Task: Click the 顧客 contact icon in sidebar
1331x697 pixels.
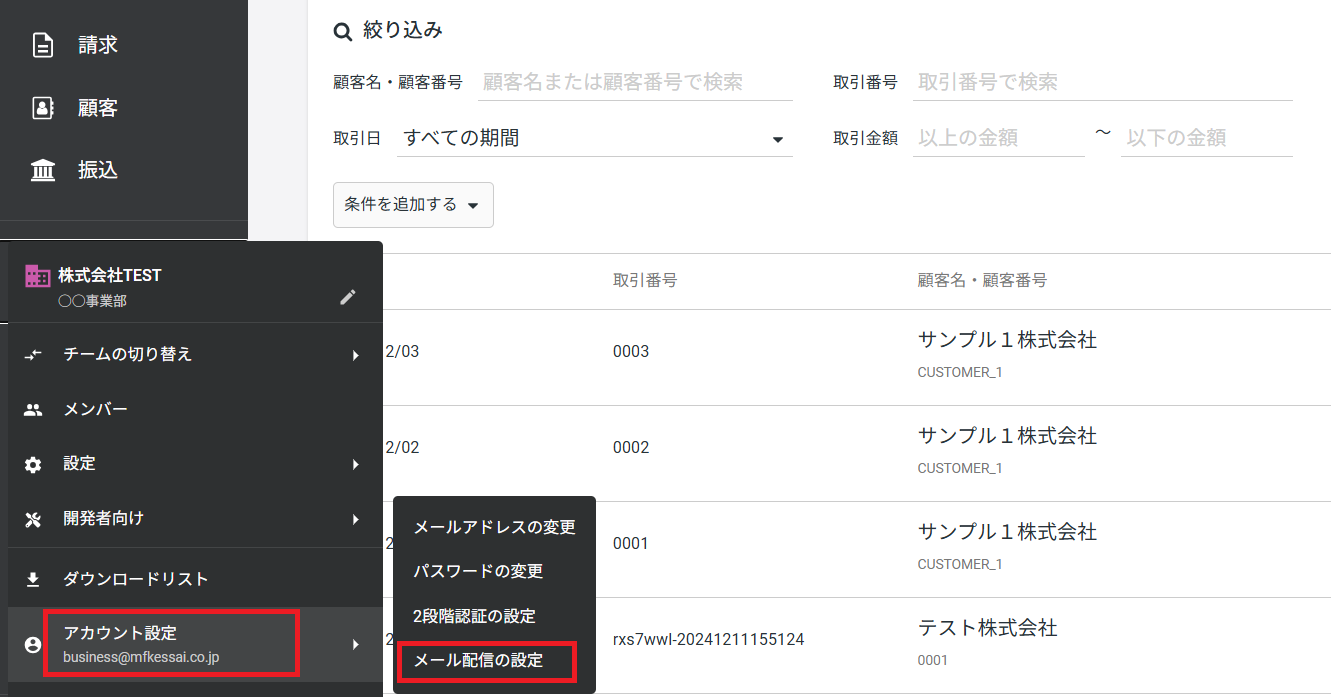Action: [43, 108]
